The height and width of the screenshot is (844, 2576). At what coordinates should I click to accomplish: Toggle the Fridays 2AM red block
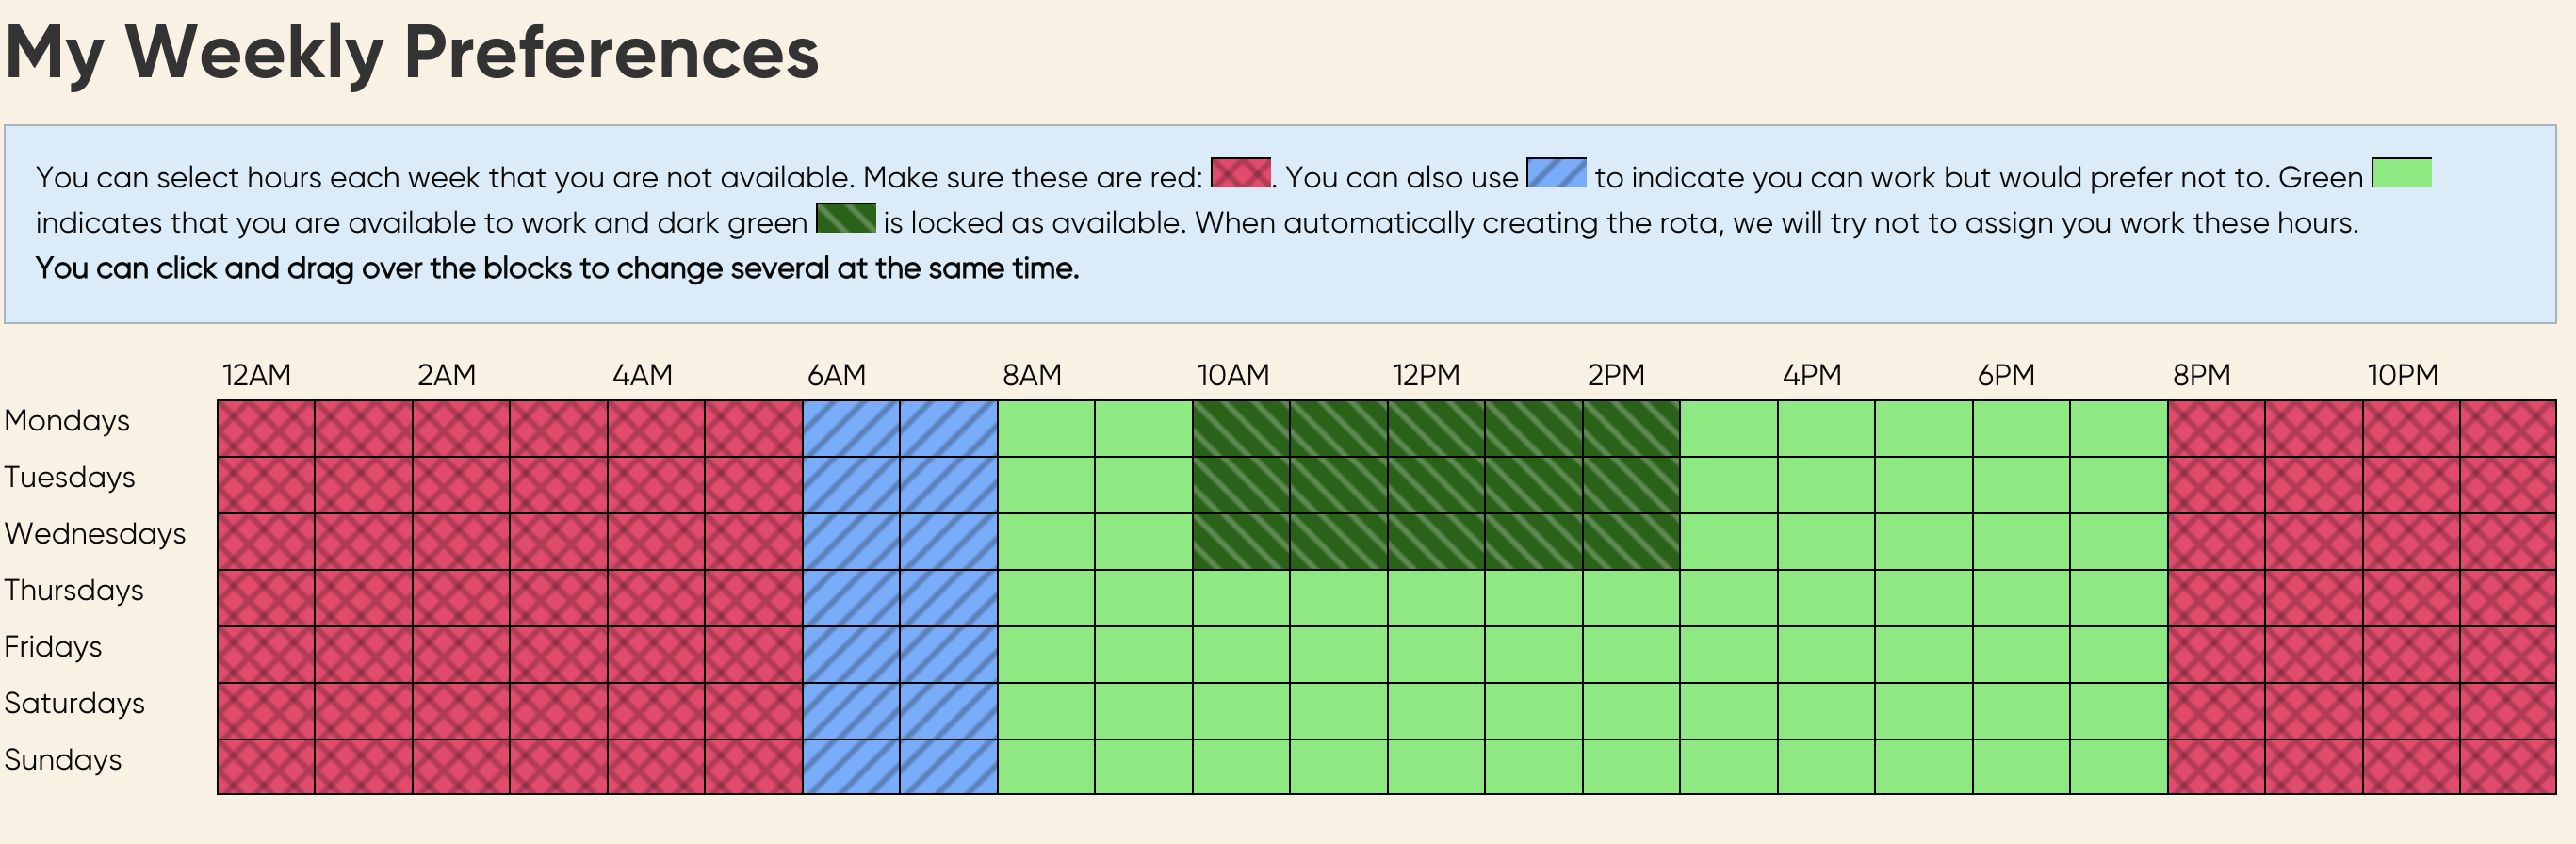click(461, 655)
